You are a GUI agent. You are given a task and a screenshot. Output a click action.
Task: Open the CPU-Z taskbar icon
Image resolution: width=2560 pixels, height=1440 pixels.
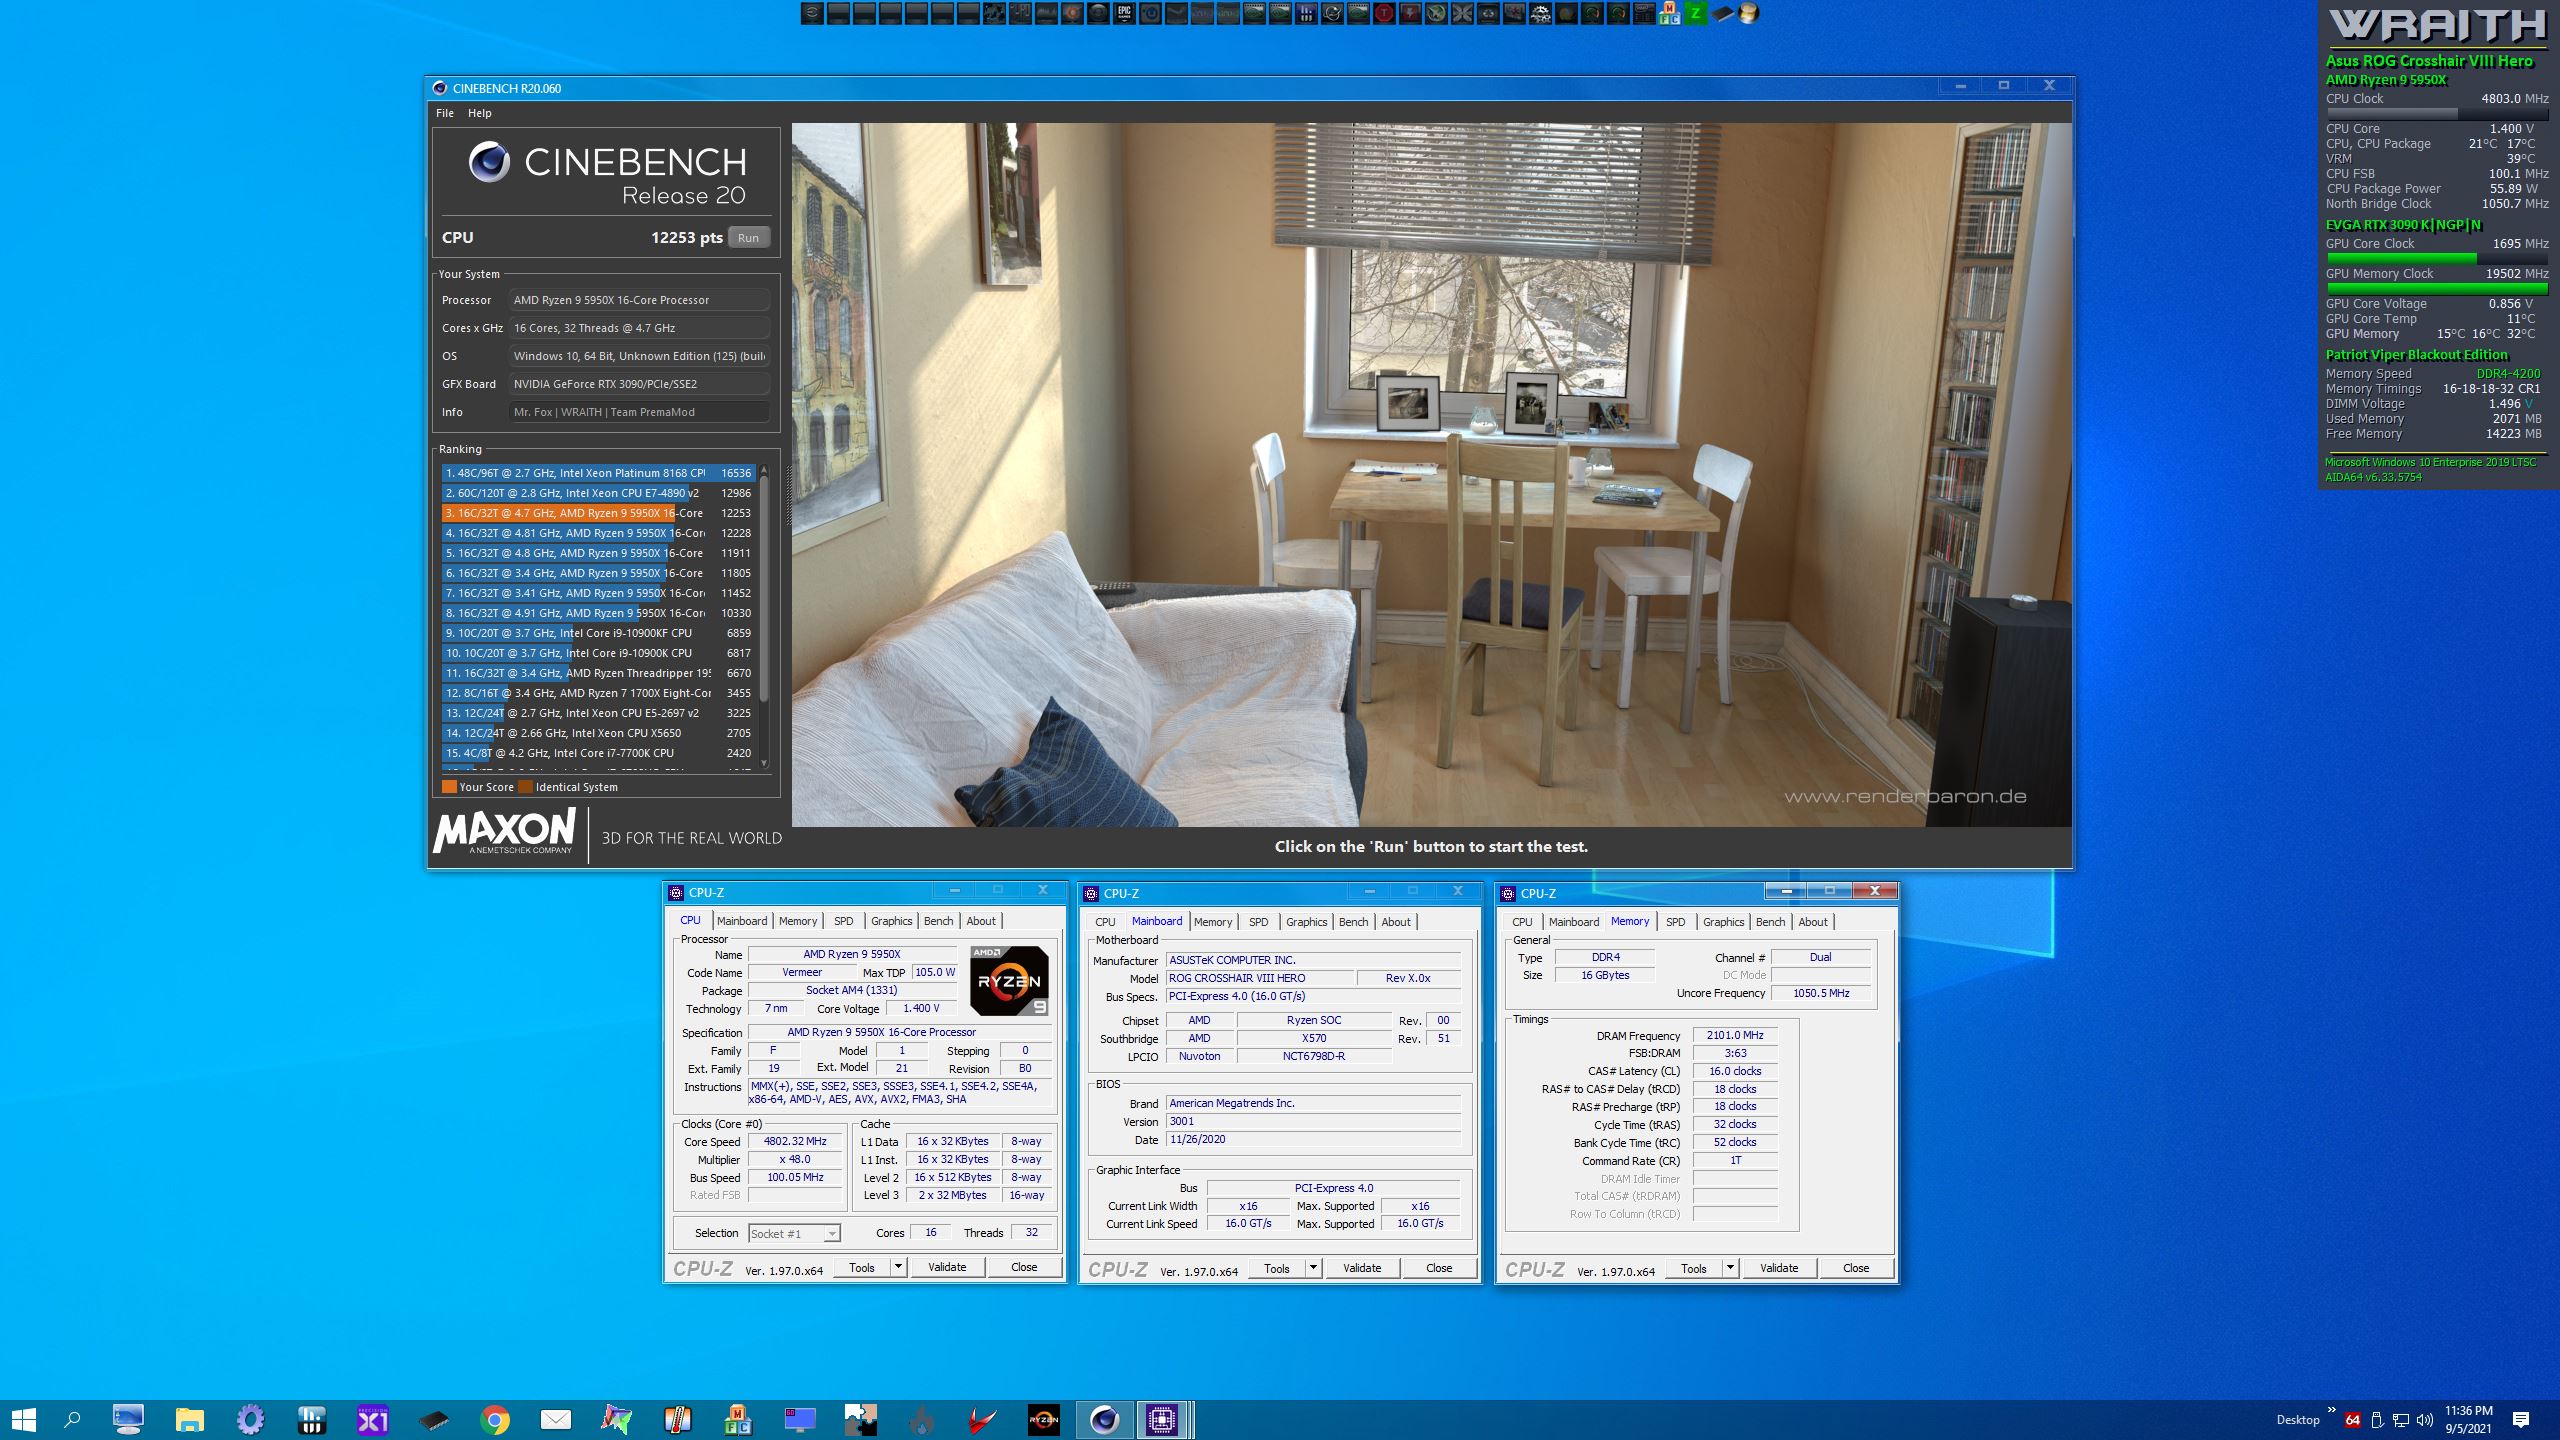1161,1419
